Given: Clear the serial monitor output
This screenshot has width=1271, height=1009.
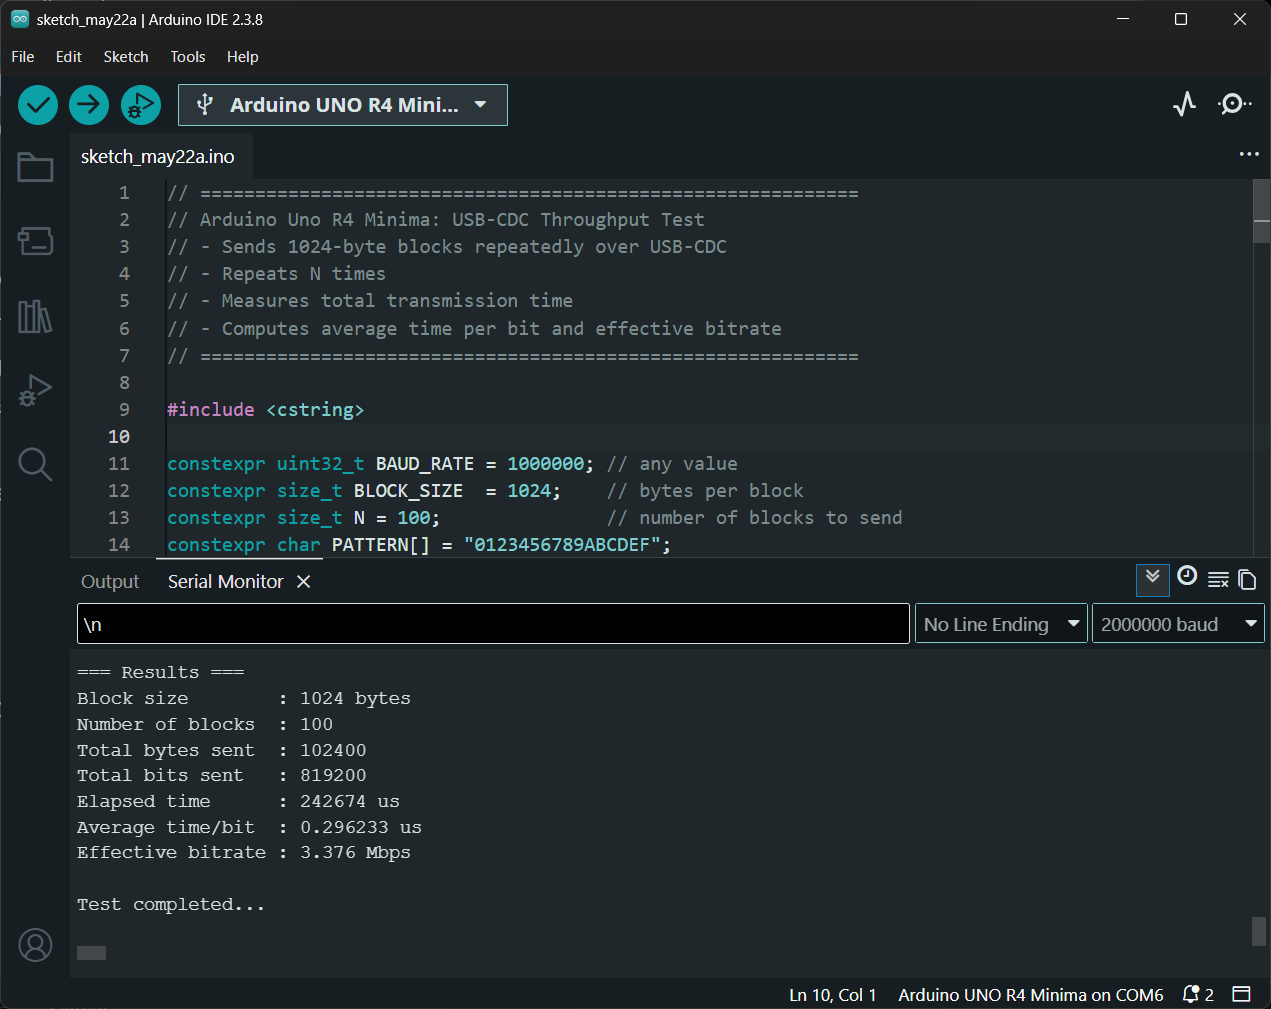Looking at the screenshot, I should (1218, 579).
